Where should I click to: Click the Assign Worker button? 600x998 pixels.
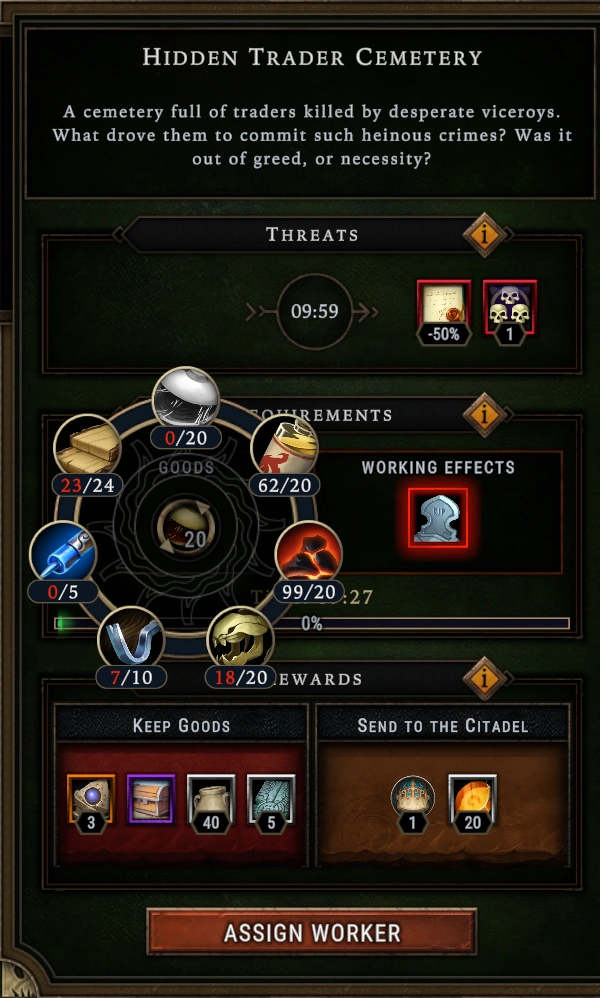tap(312, 932)
